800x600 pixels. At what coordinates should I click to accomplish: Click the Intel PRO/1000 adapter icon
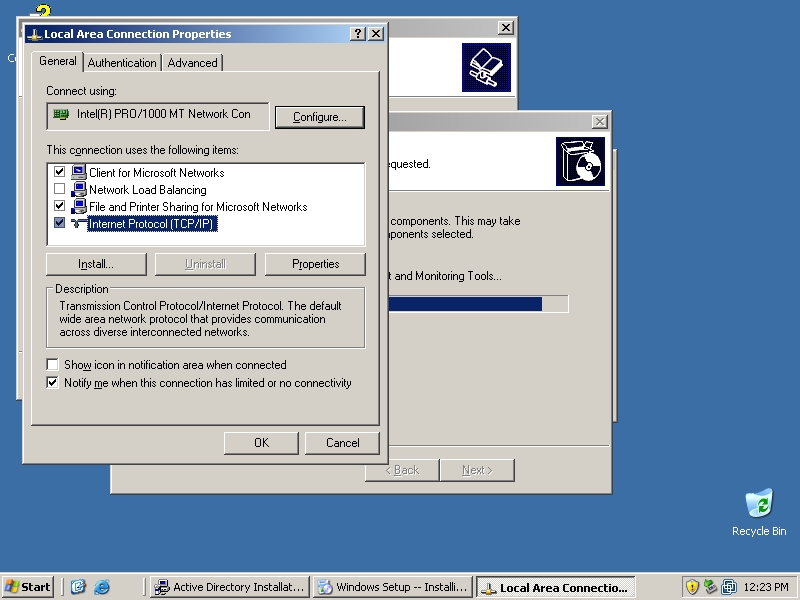pyautogui.click(x=61, y=114)
